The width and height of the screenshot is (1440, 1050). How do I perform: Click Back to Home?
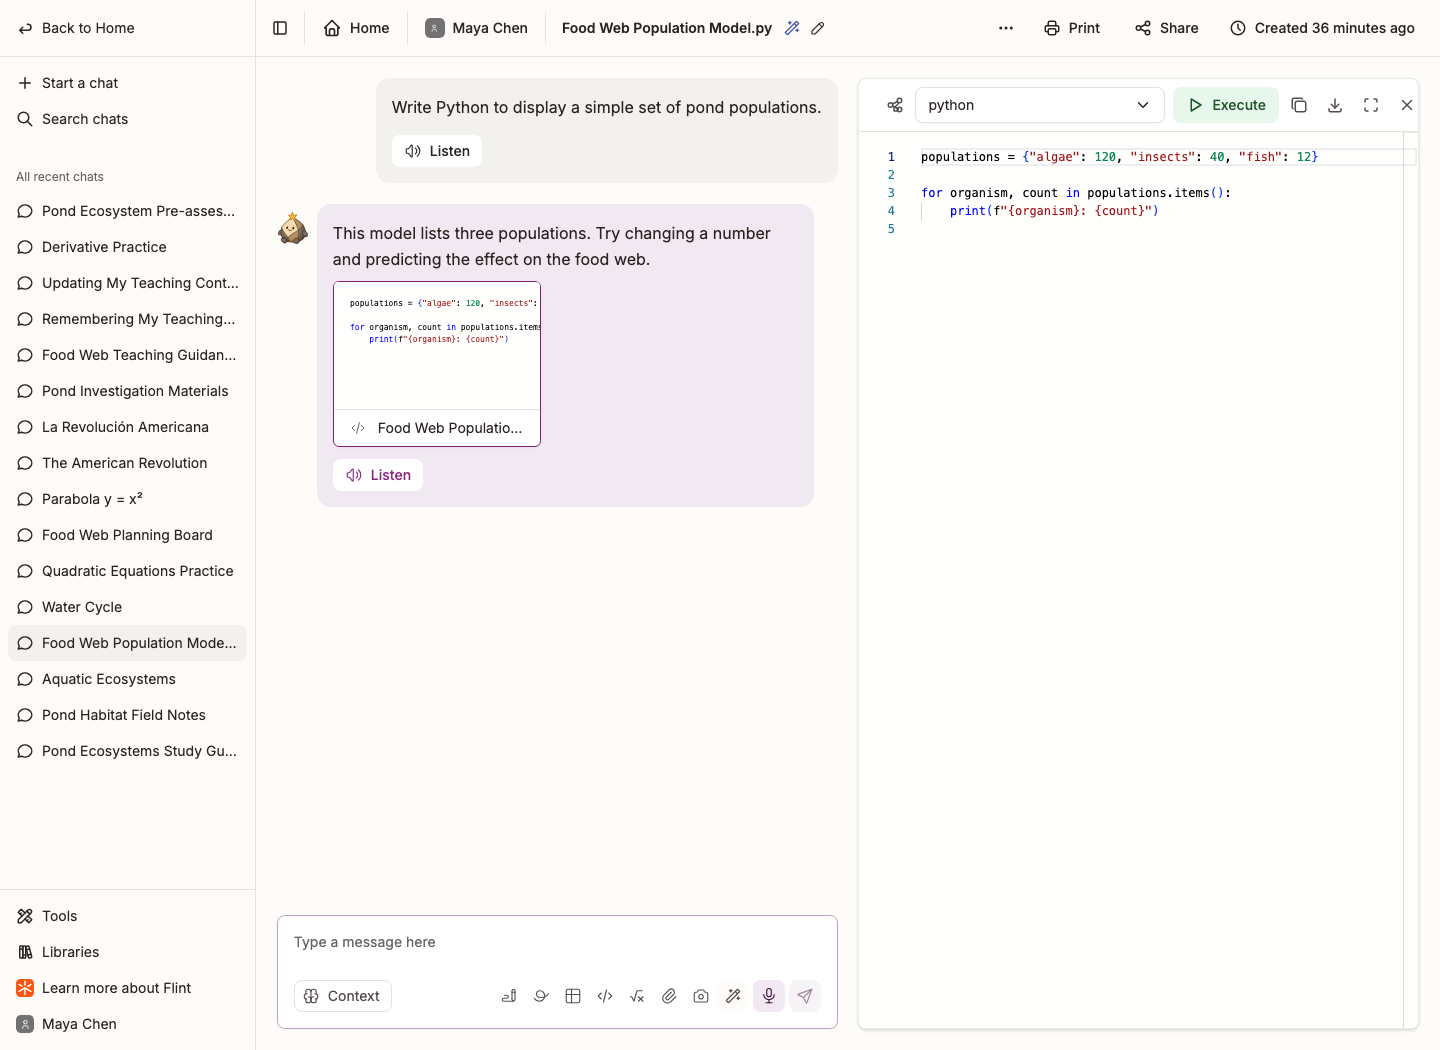[76, 28]
